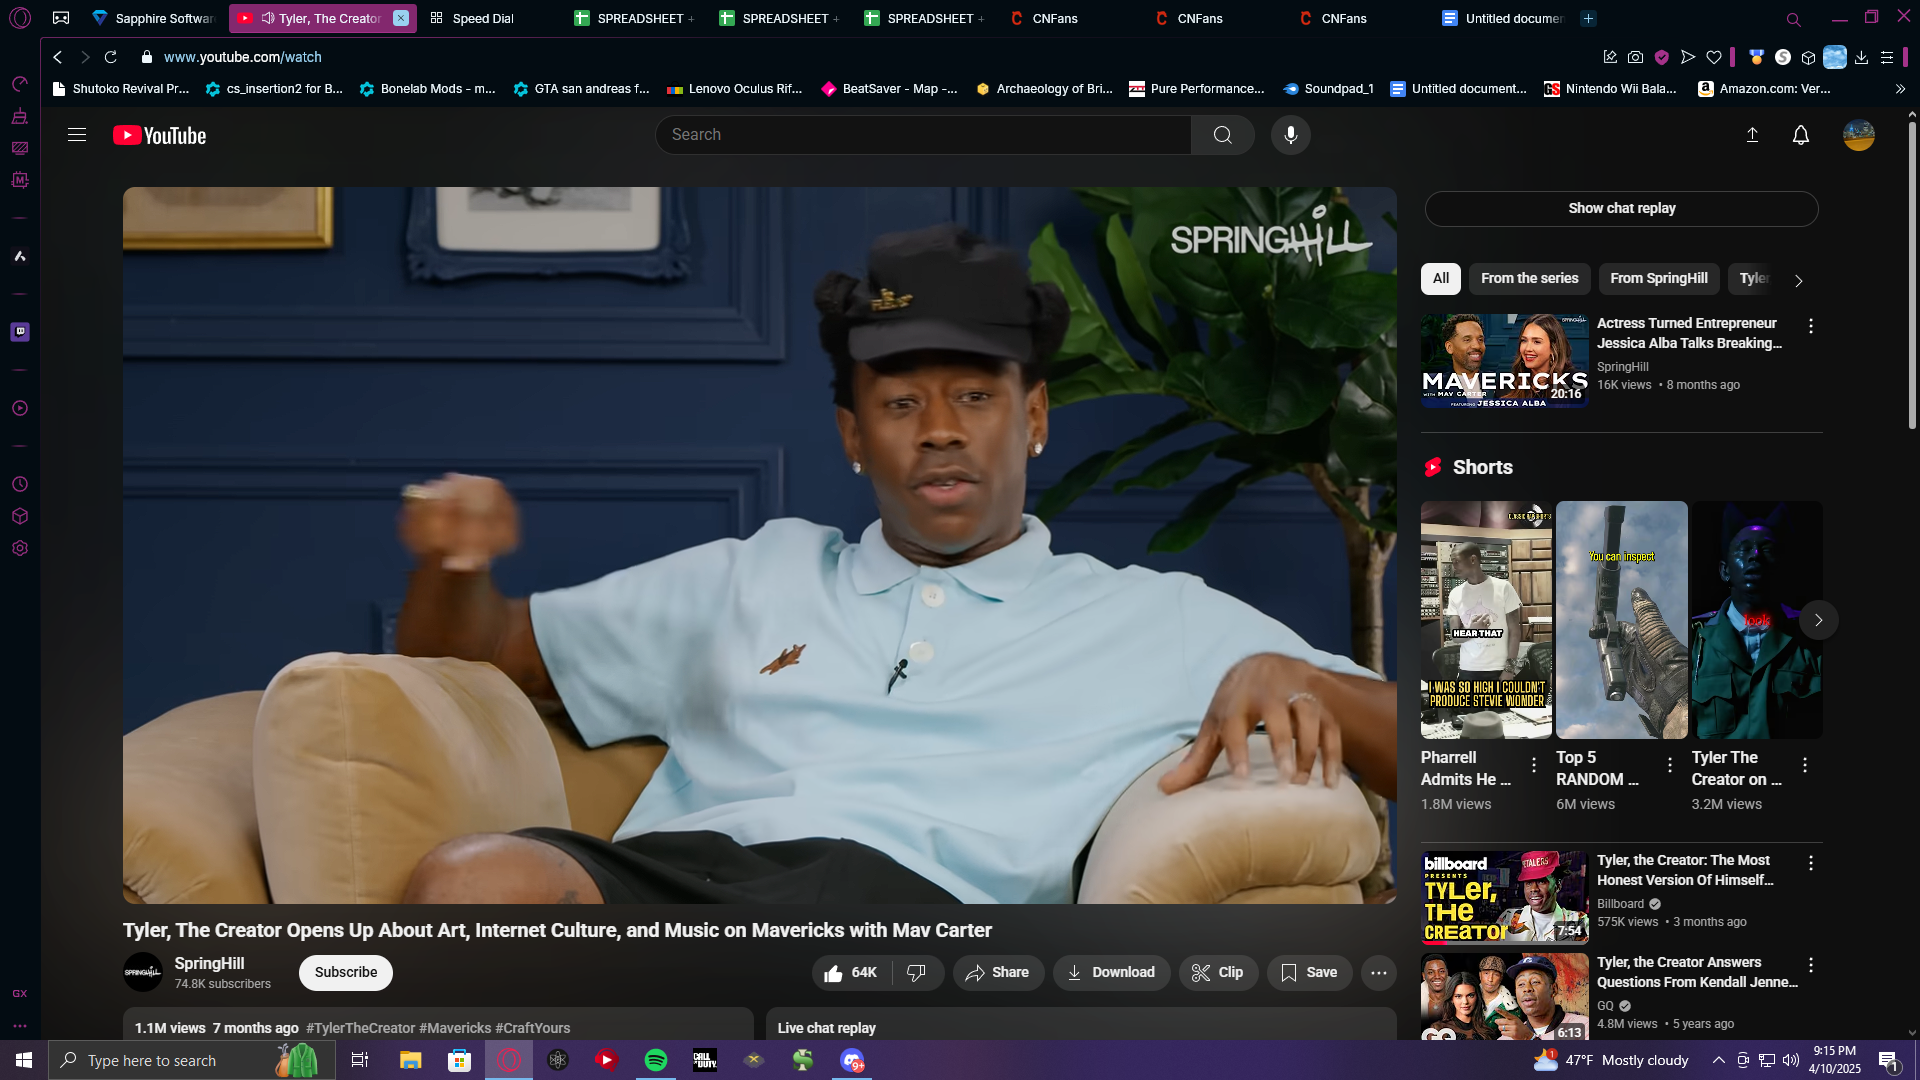Click the voice search microphone icon
1920x1080 pixels.
click(1290, 135)
